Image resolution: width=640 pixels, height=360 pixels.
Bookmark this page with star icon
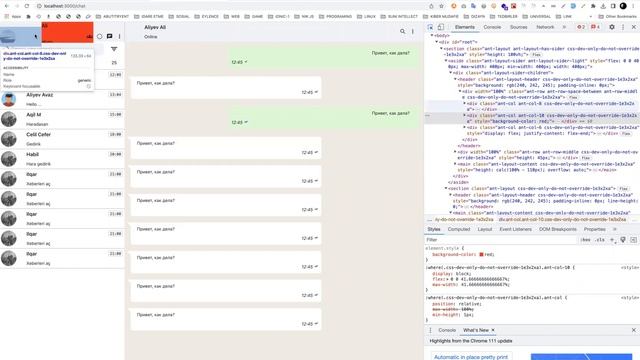coord(441,6)
